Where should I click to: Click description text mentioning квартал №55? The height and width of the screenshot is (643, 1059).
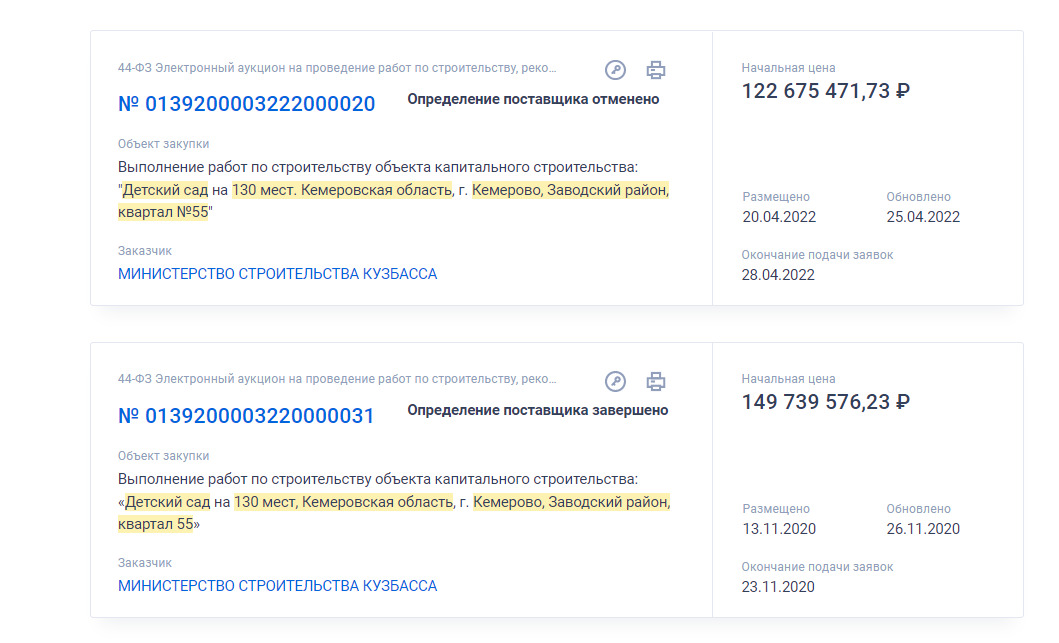(x=394, y=190)
